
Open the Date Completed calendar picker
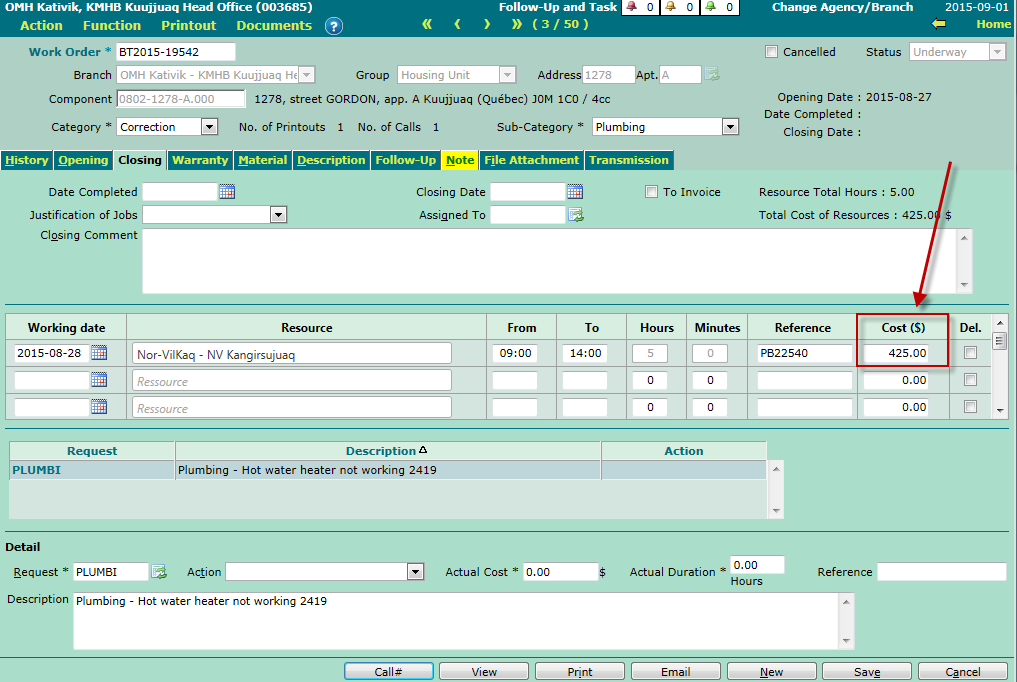226,192
